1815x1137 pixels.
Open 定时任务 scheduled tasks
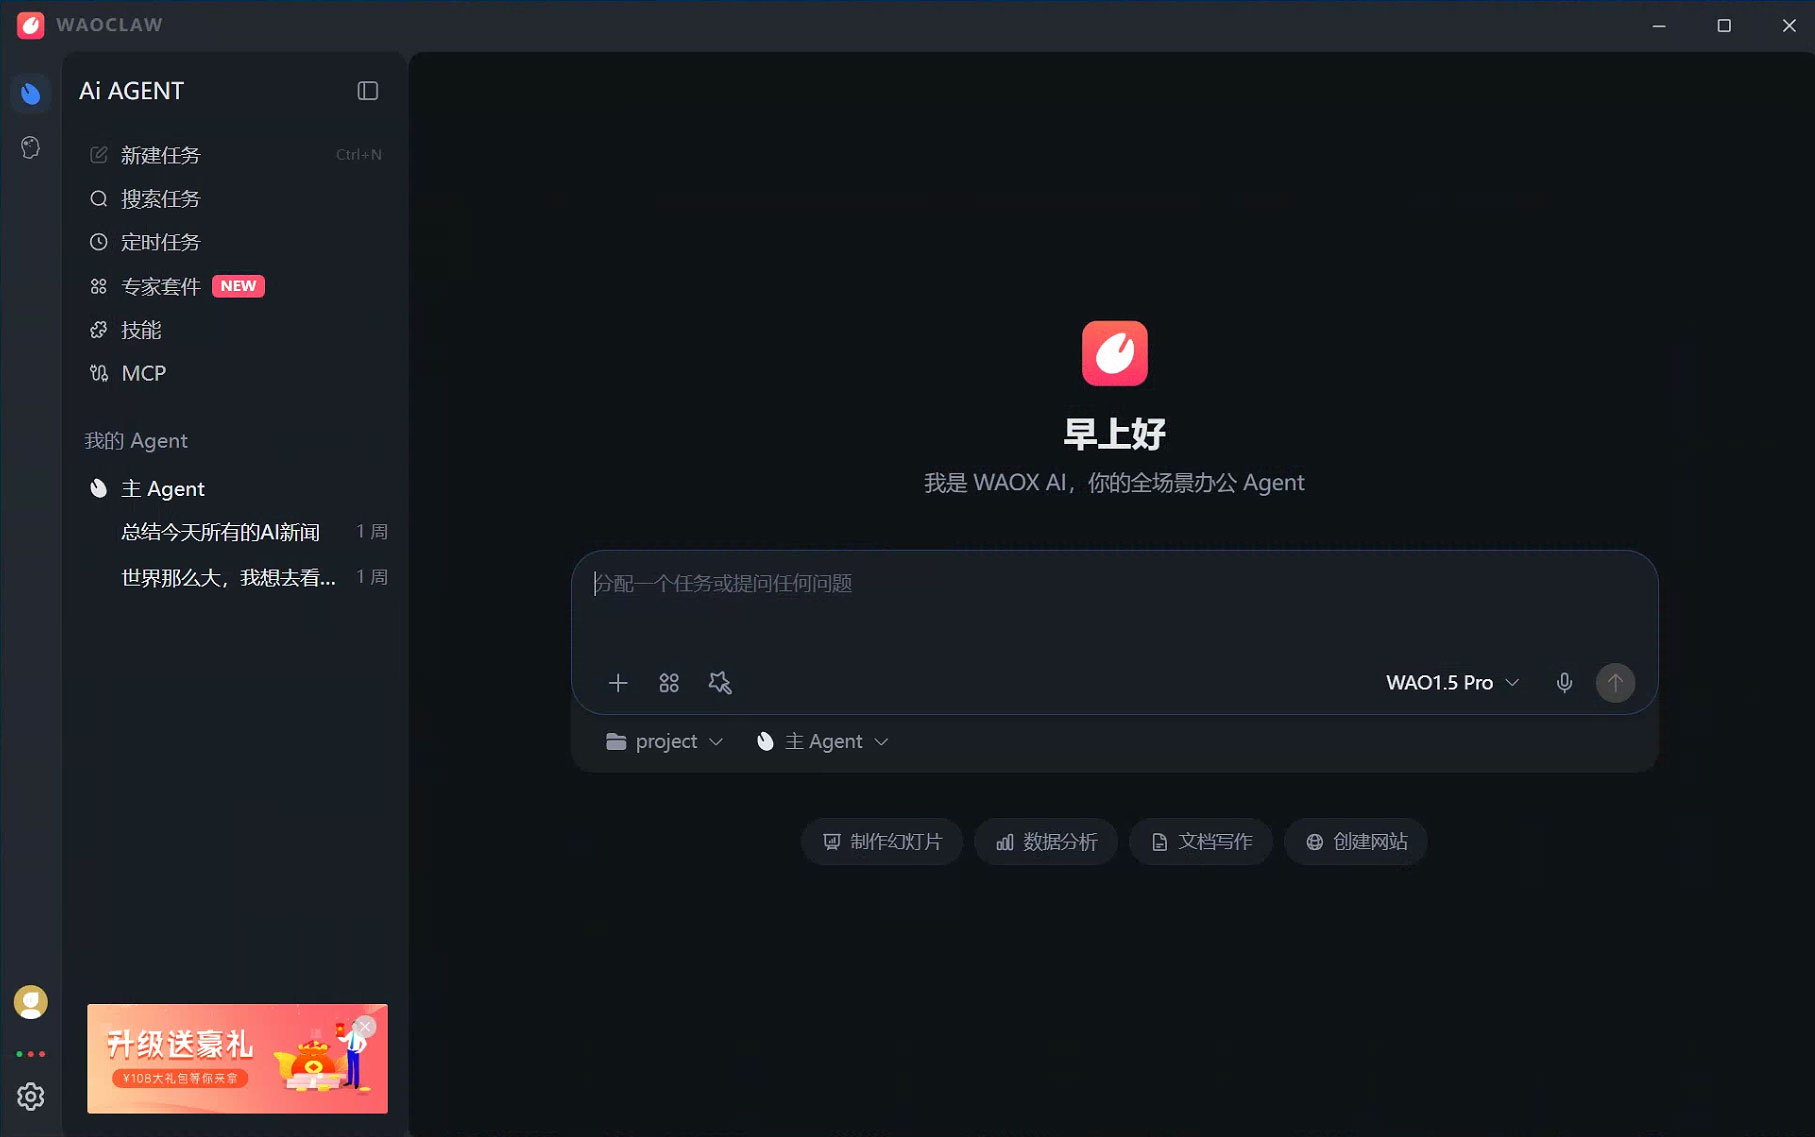237,242
